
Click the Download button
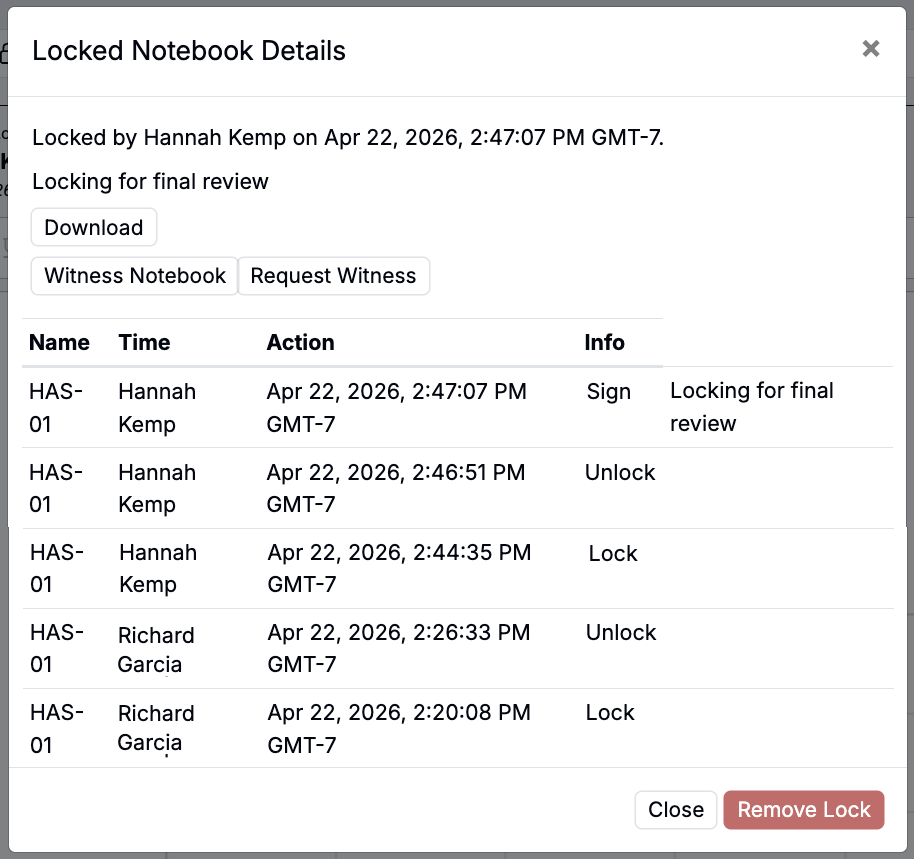(94, 227)
